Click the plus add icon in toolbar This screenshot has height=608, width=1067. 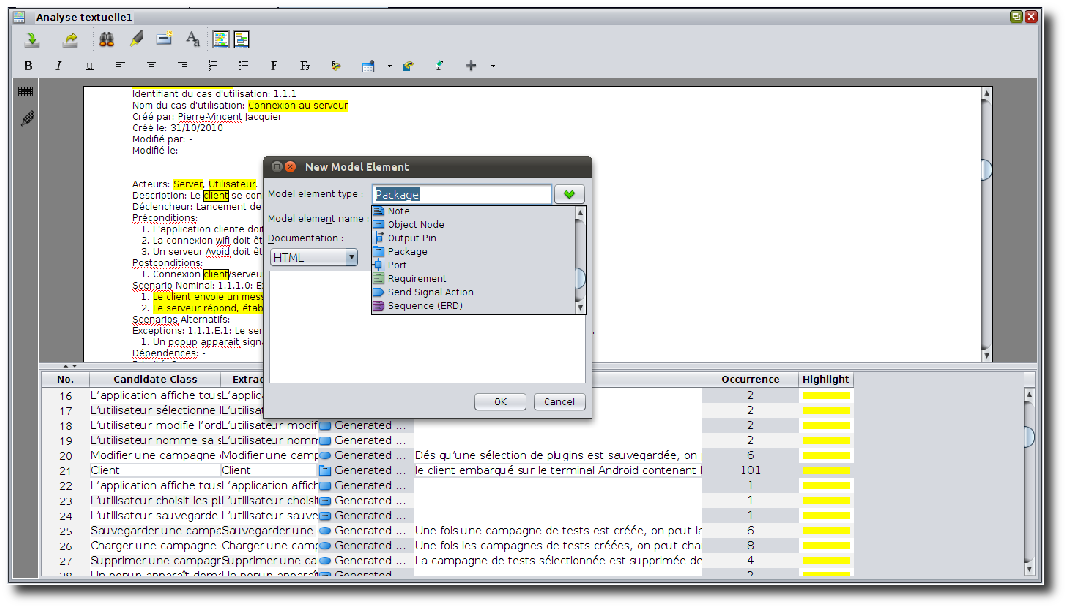point(471,66)
